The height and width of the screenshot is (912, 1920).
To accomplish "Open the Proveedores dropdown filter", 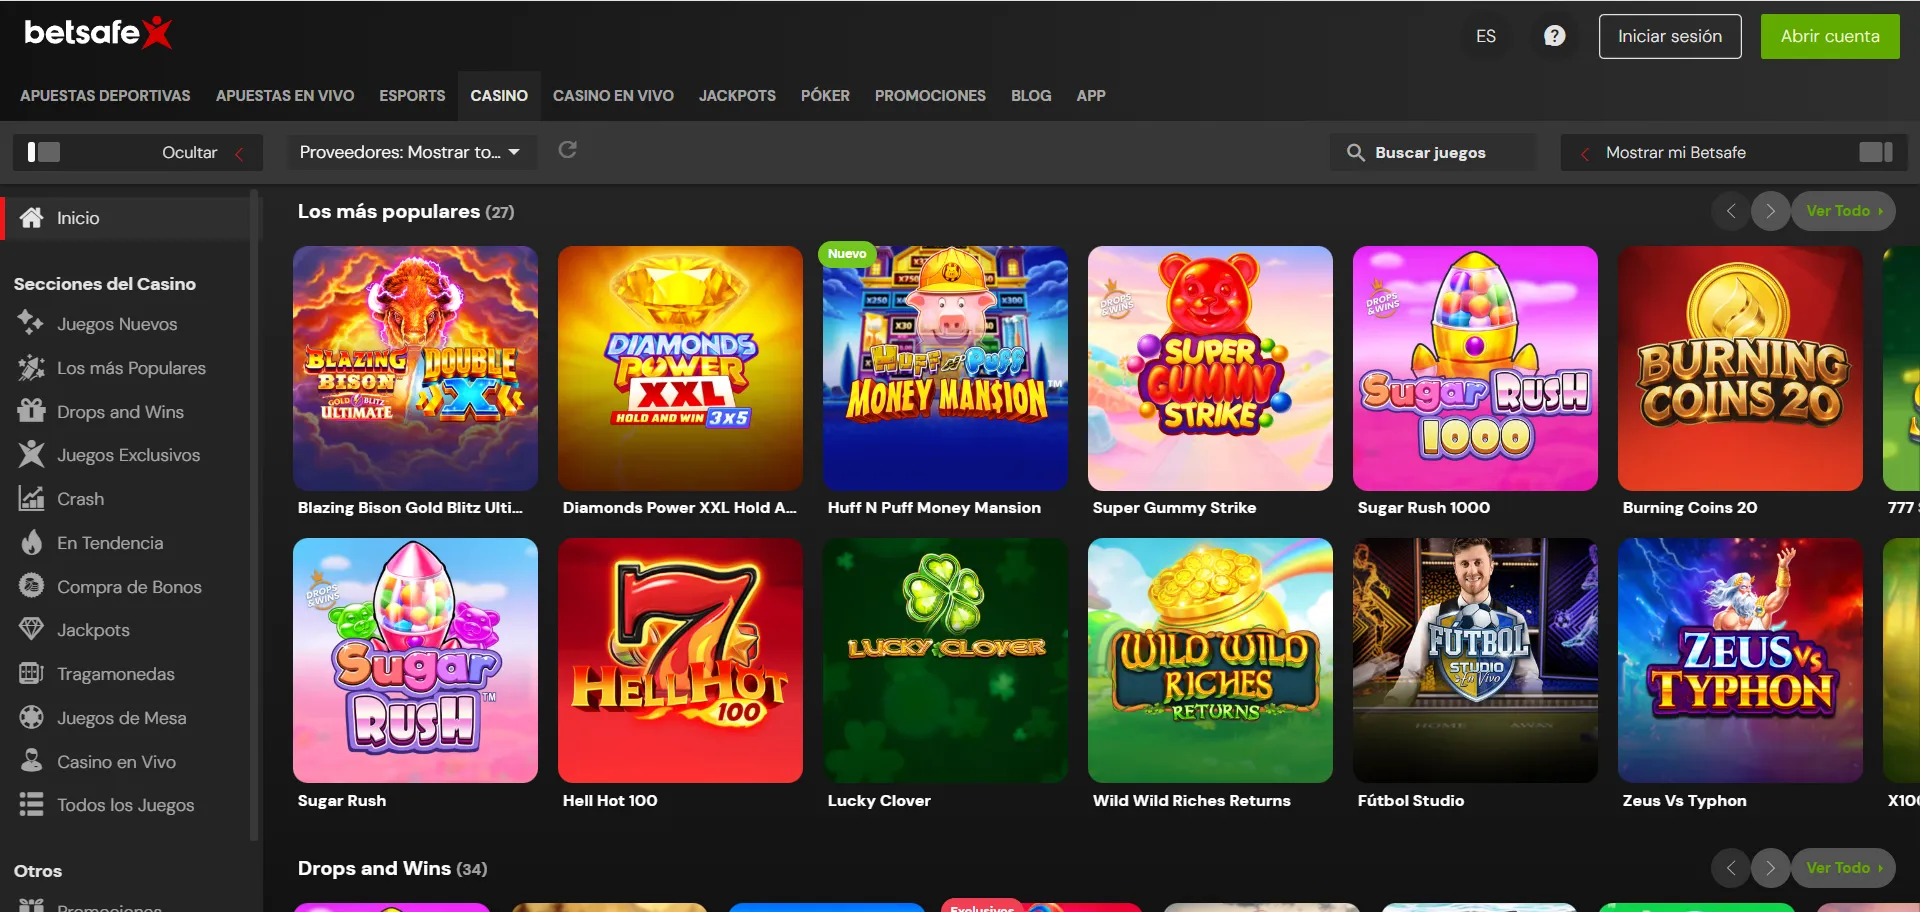I will (411, 152).
